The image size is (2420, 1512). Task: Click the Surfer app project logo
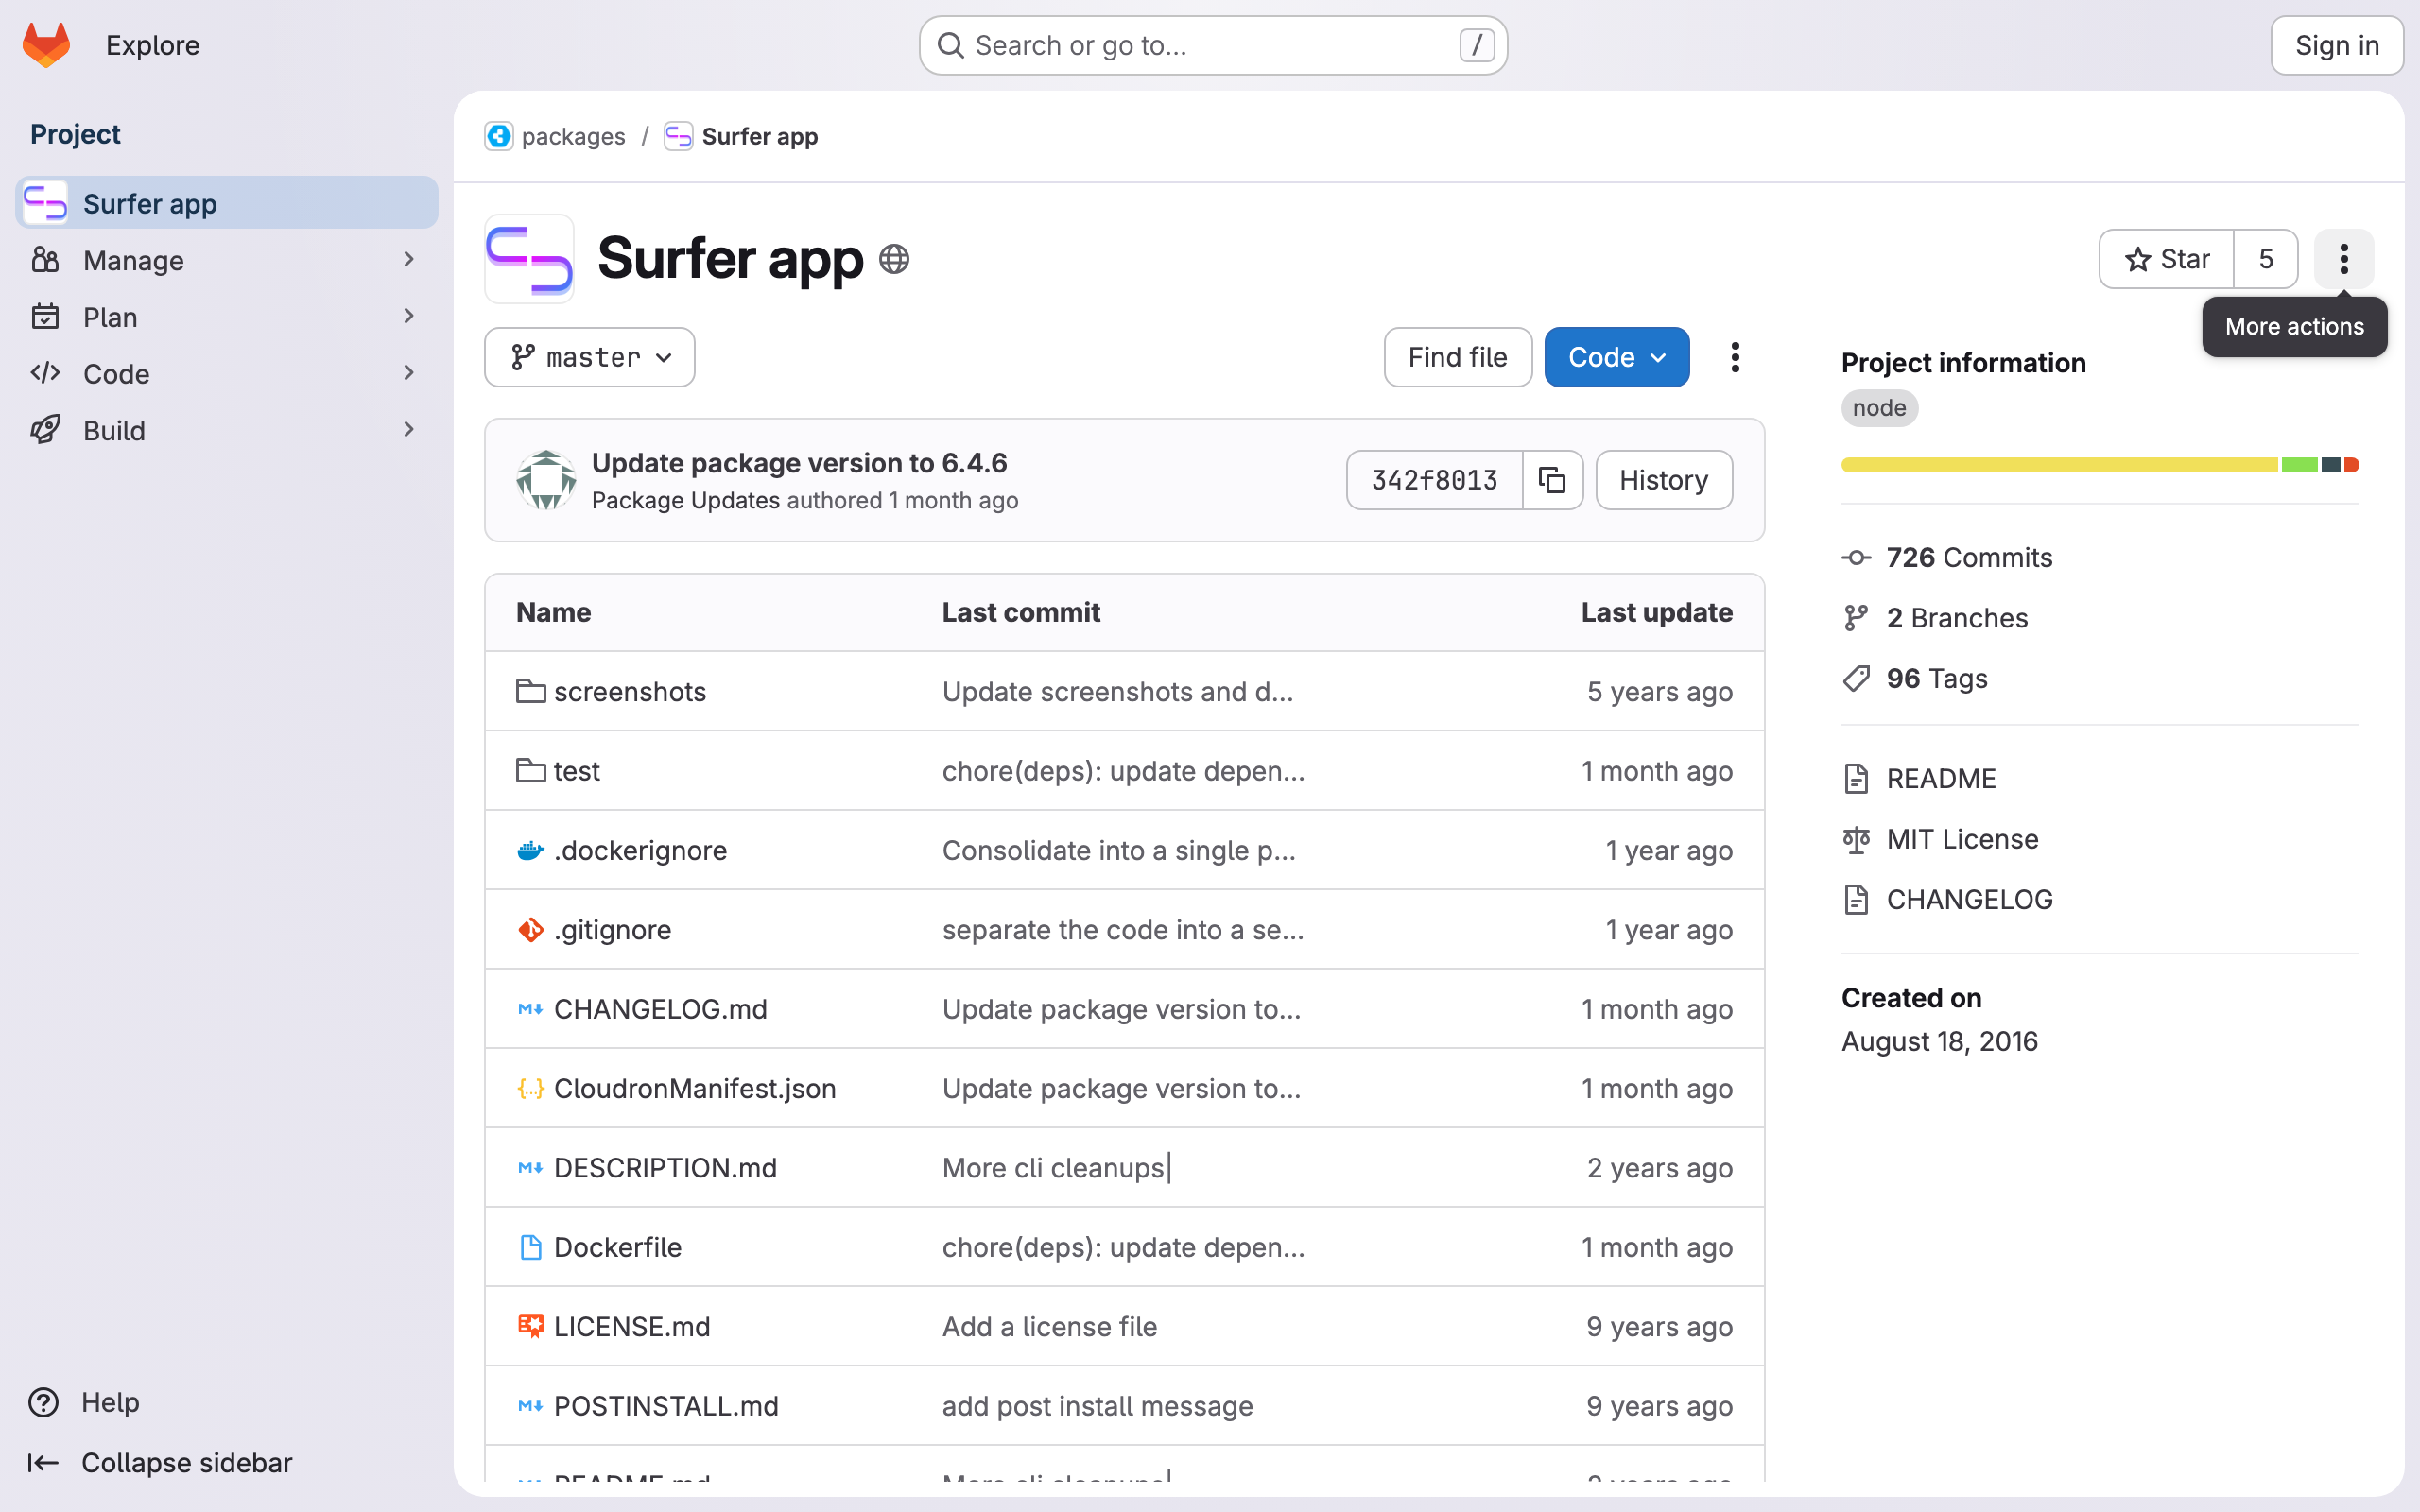pos(530,259)
